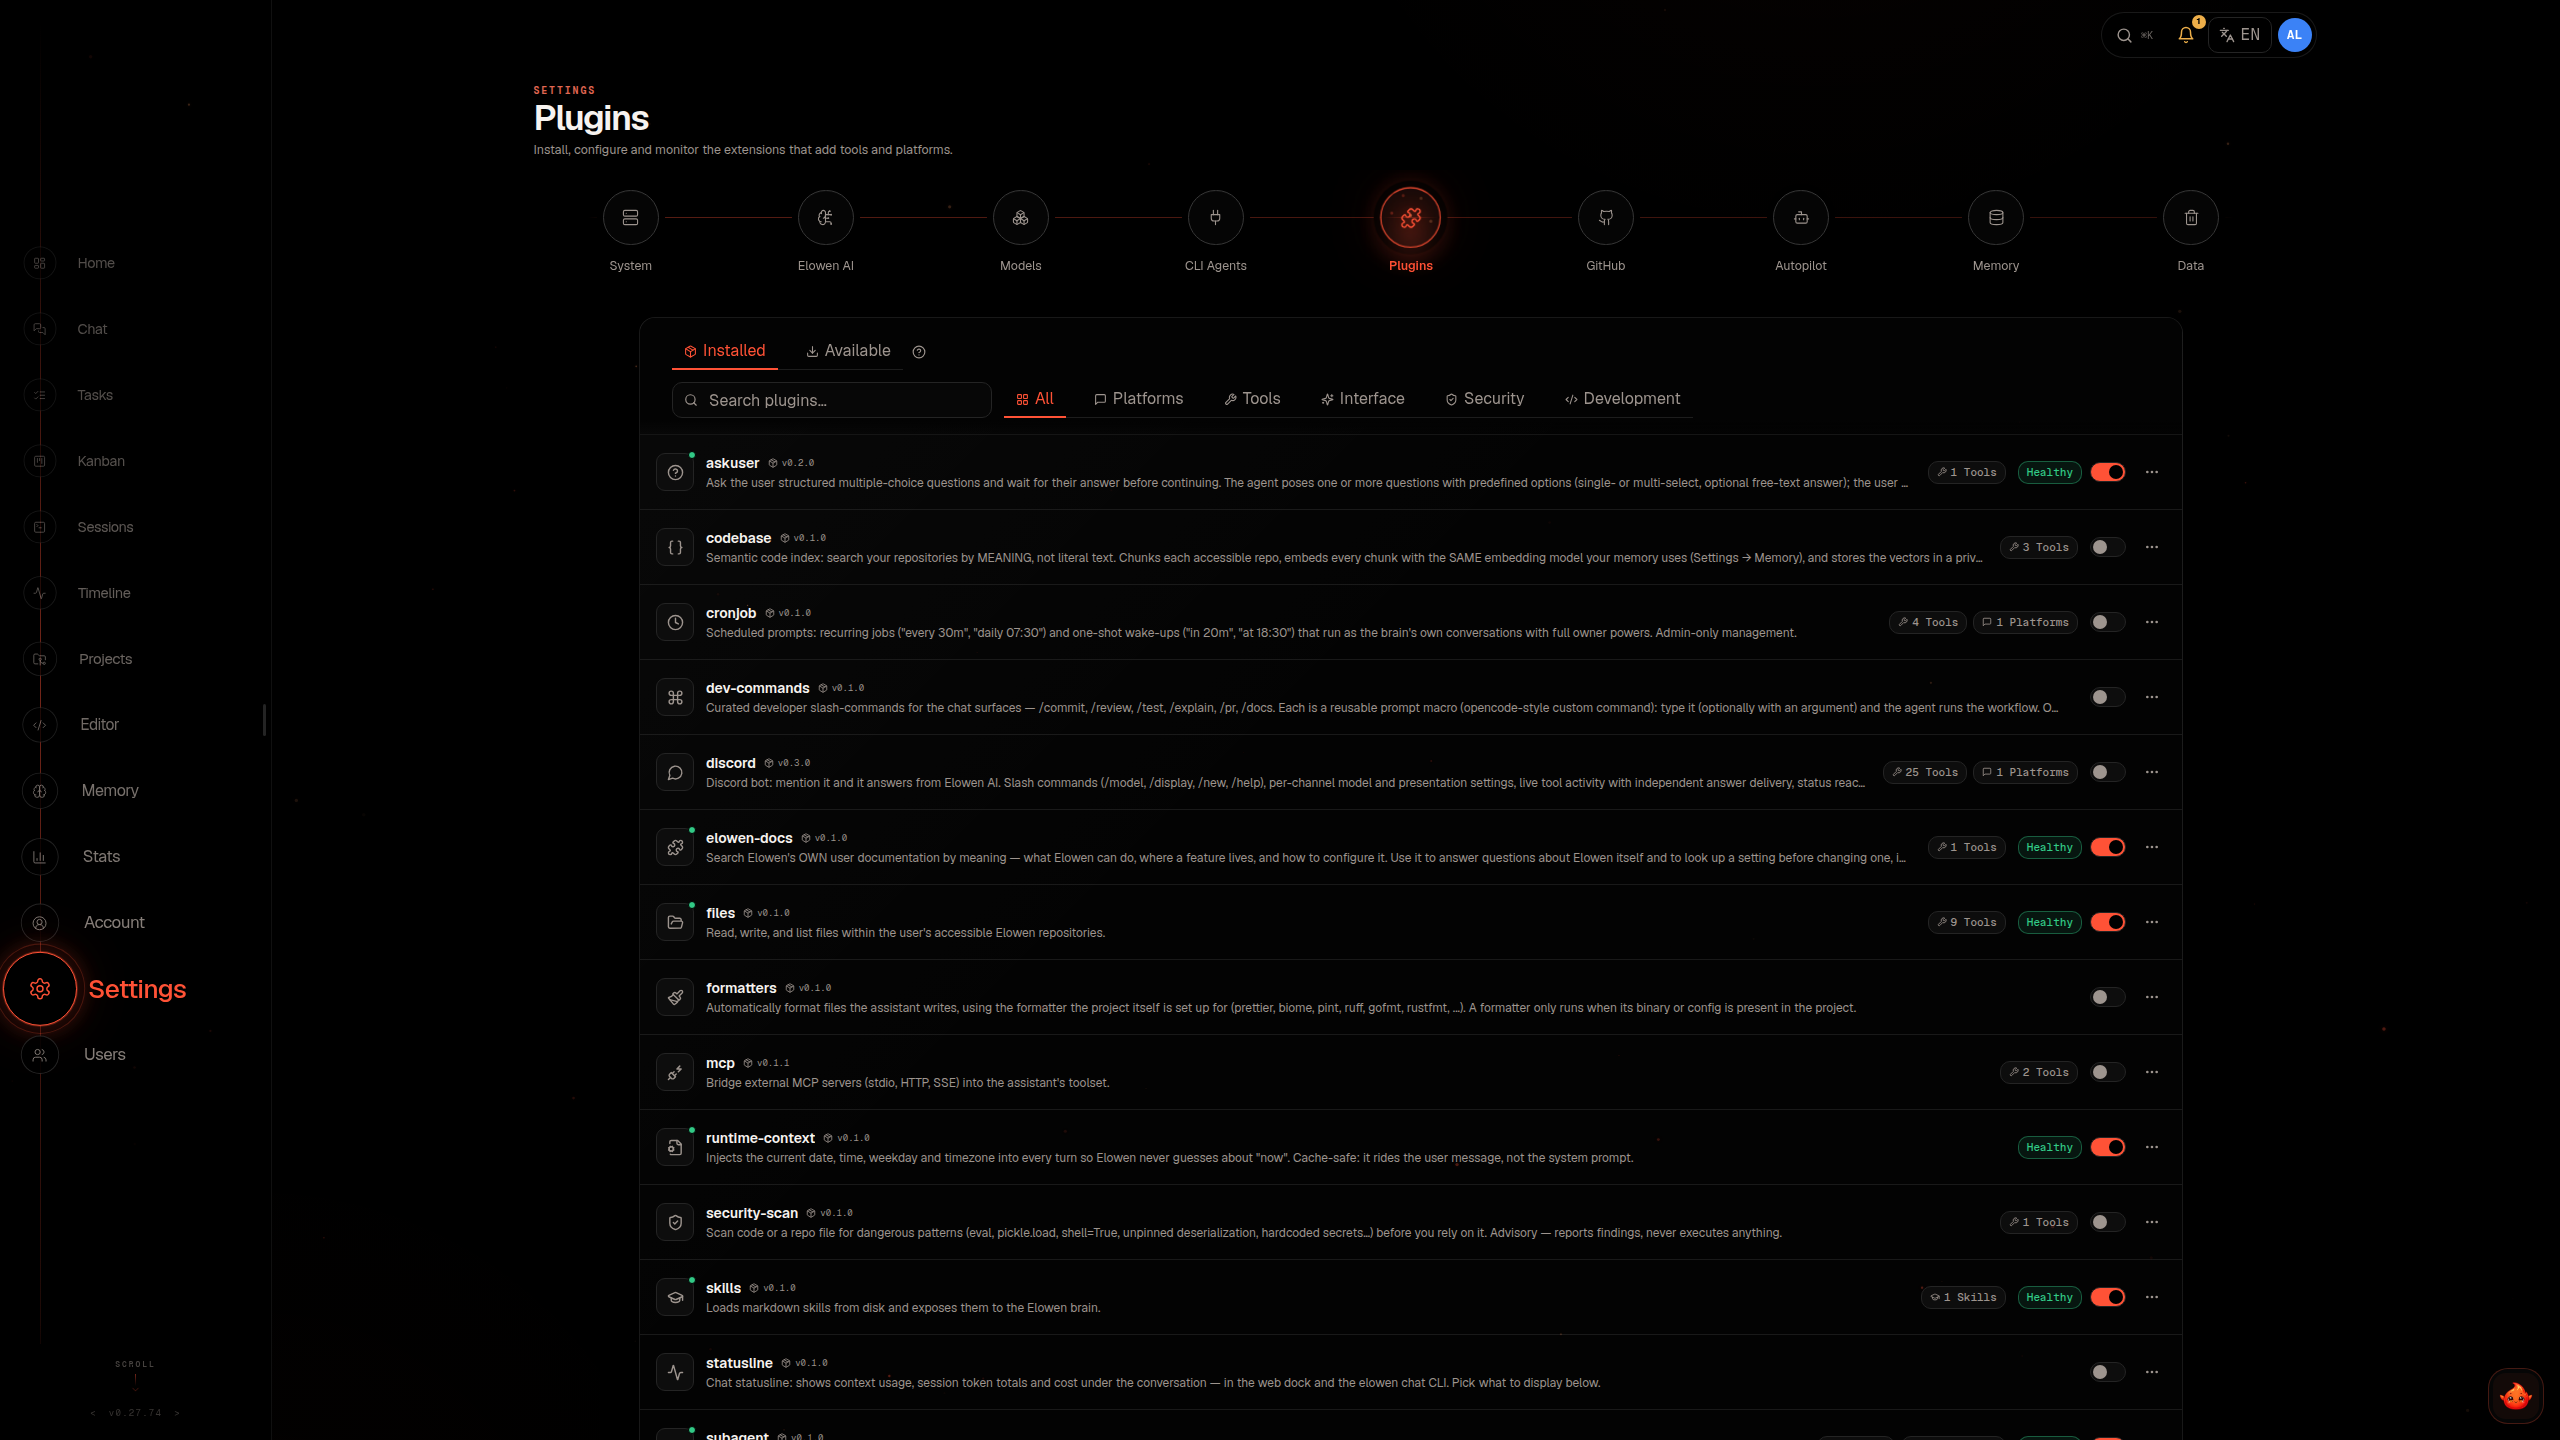Screen dimensions: 2560x1440
Task: Open the System settings step icon
Action: 630,217
